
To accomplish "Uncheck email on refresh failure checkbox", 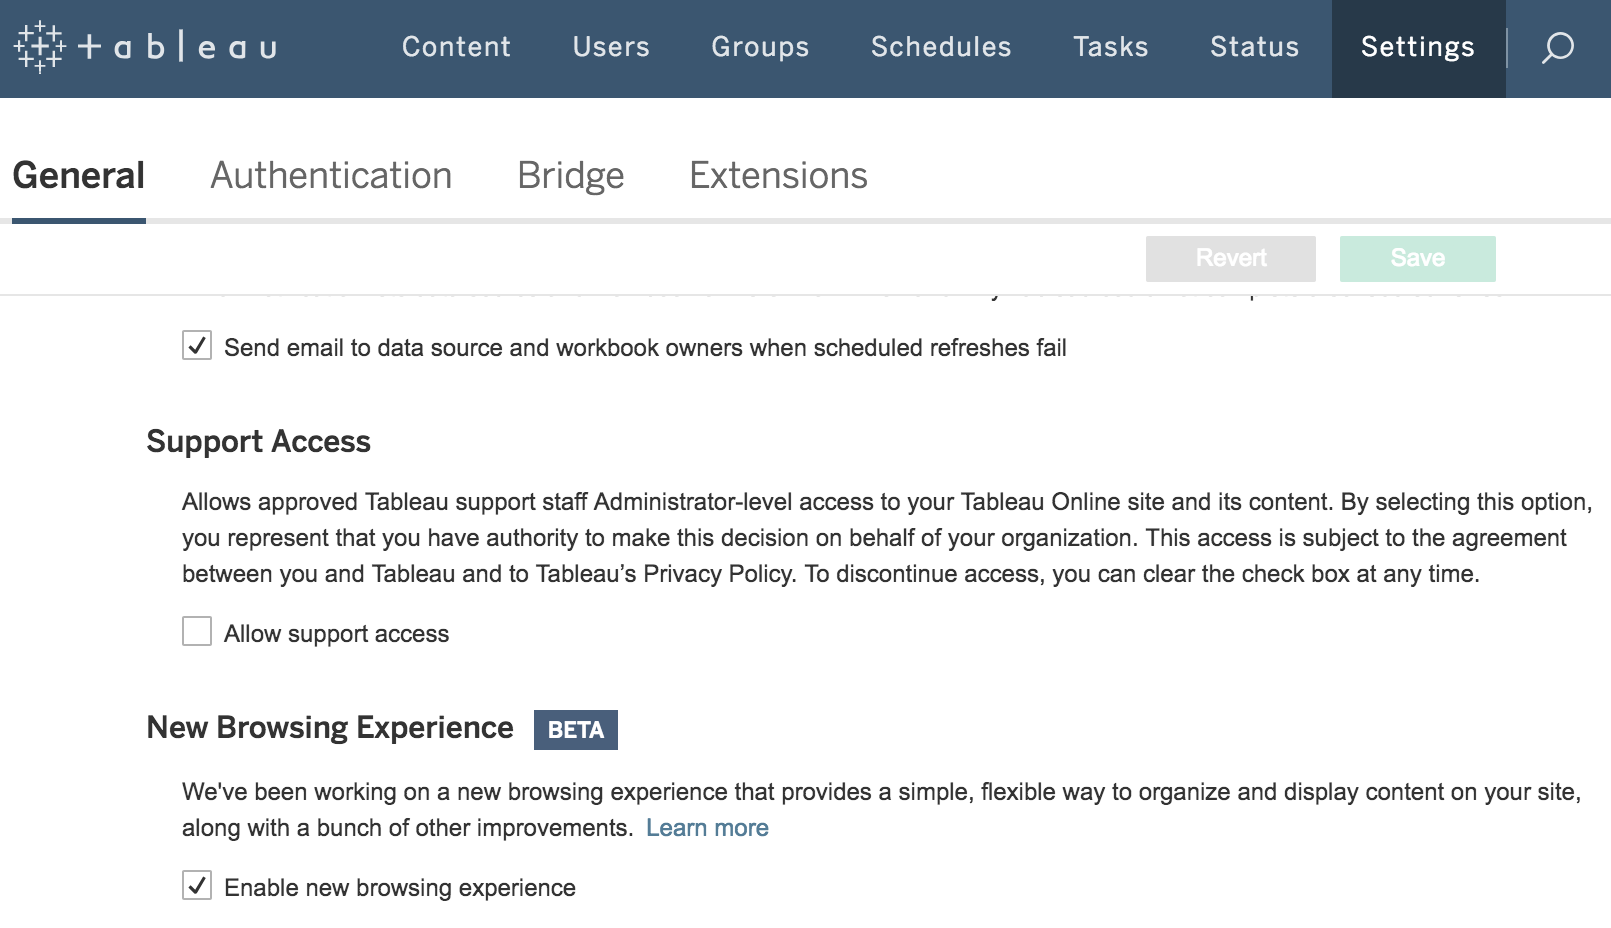I will click(x=197, y=346).
